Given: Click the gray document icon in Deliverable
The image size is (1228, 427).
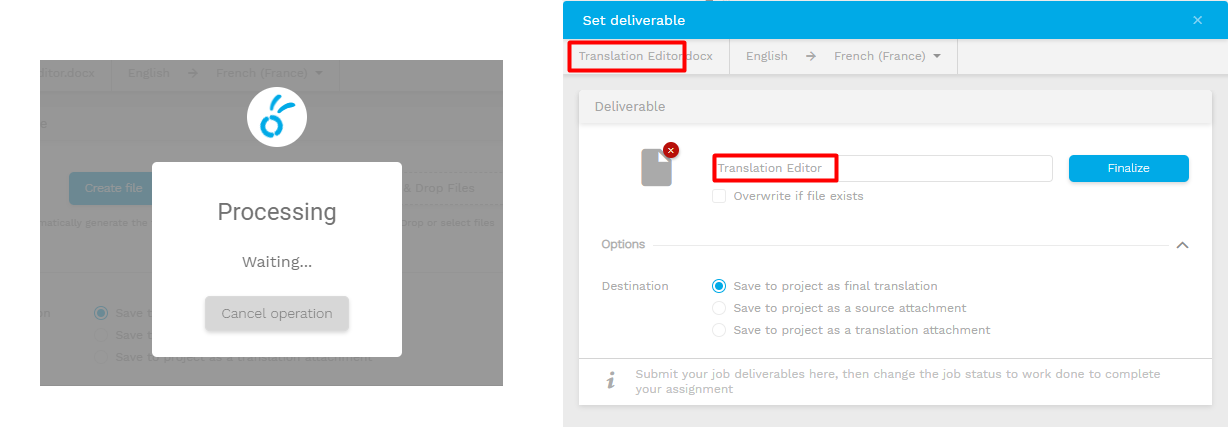Looking at the screenshot, I should tap(656, 168).
